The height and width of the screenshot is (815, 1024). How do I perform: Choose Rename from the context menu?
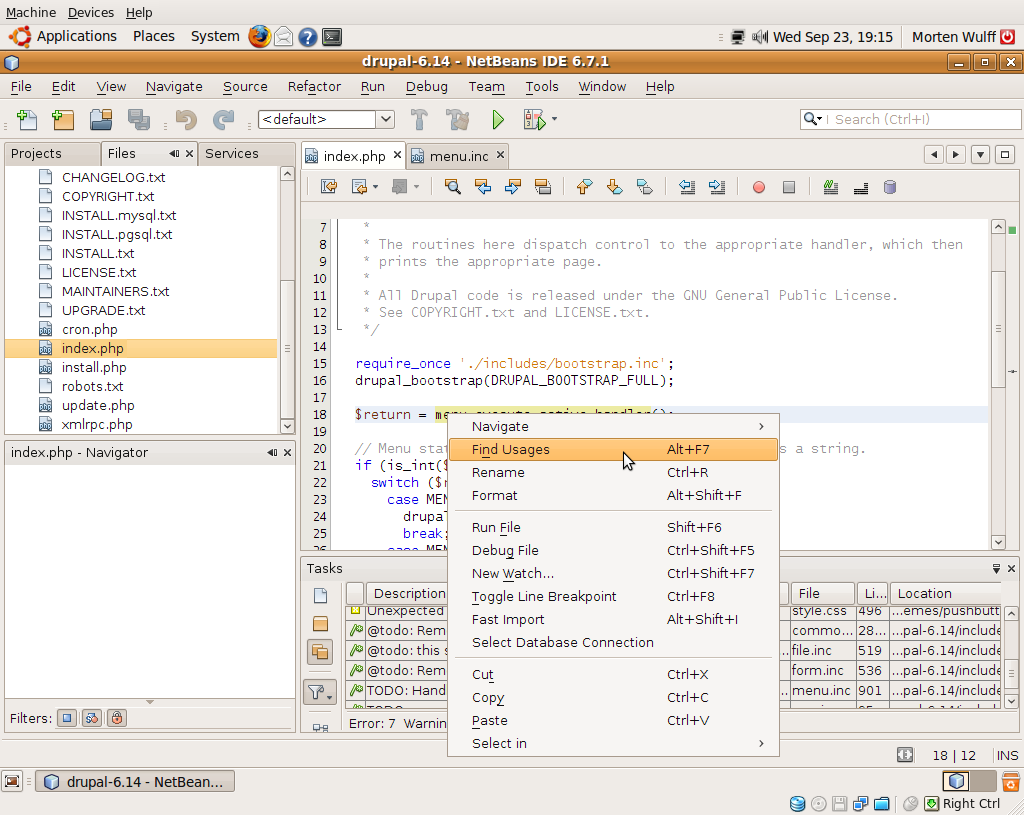613,472
